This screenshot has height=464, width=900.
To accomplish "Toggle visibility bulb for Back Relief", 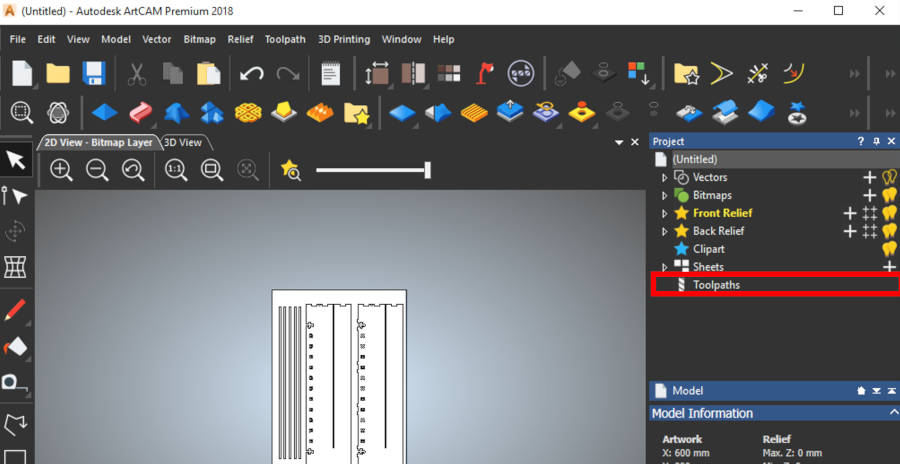I will [x=890, y=231].
